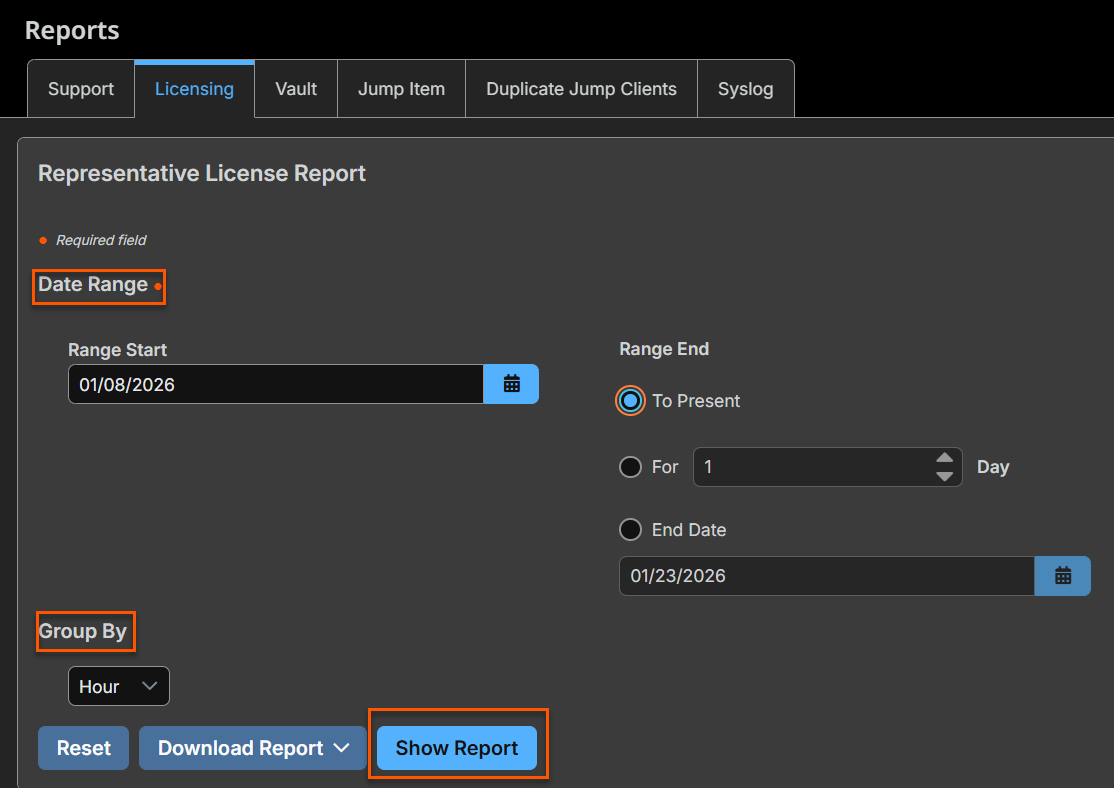Click the Range Start date field
1114x788 pixels.
click(275, 384)
